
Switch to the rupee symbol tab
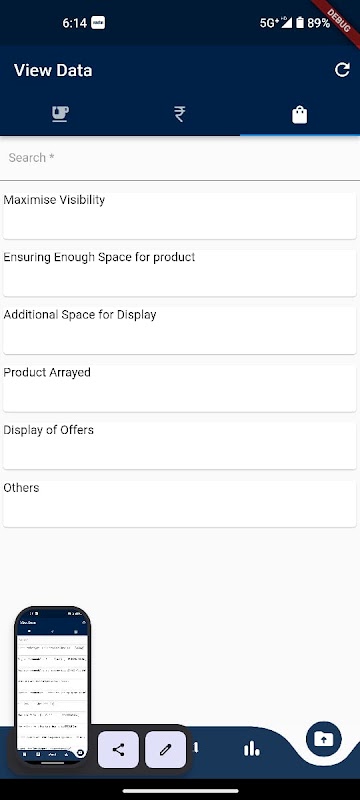(179, 114)
